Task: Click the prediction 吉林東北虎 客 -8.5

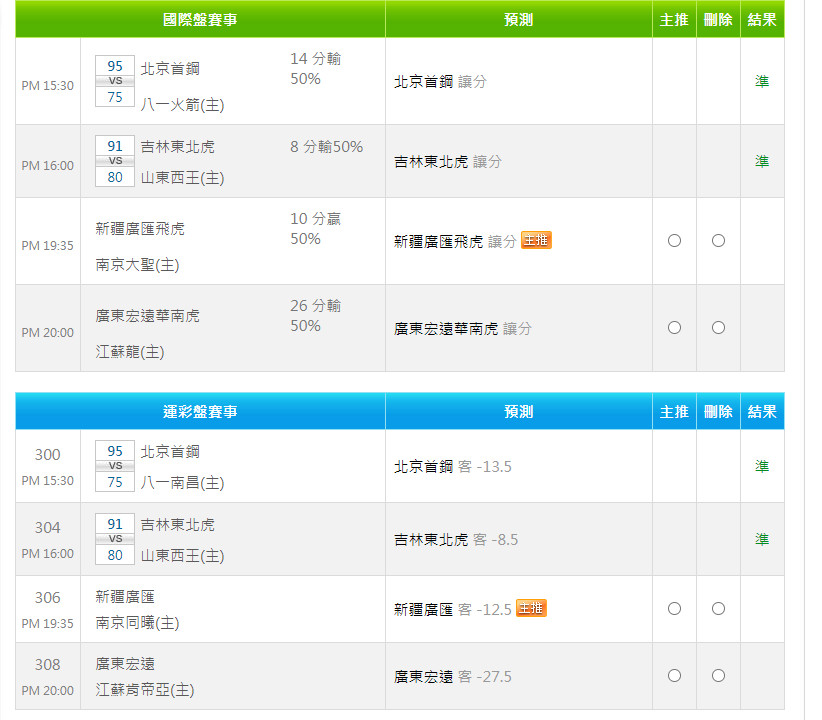Action: click(456, 540)
